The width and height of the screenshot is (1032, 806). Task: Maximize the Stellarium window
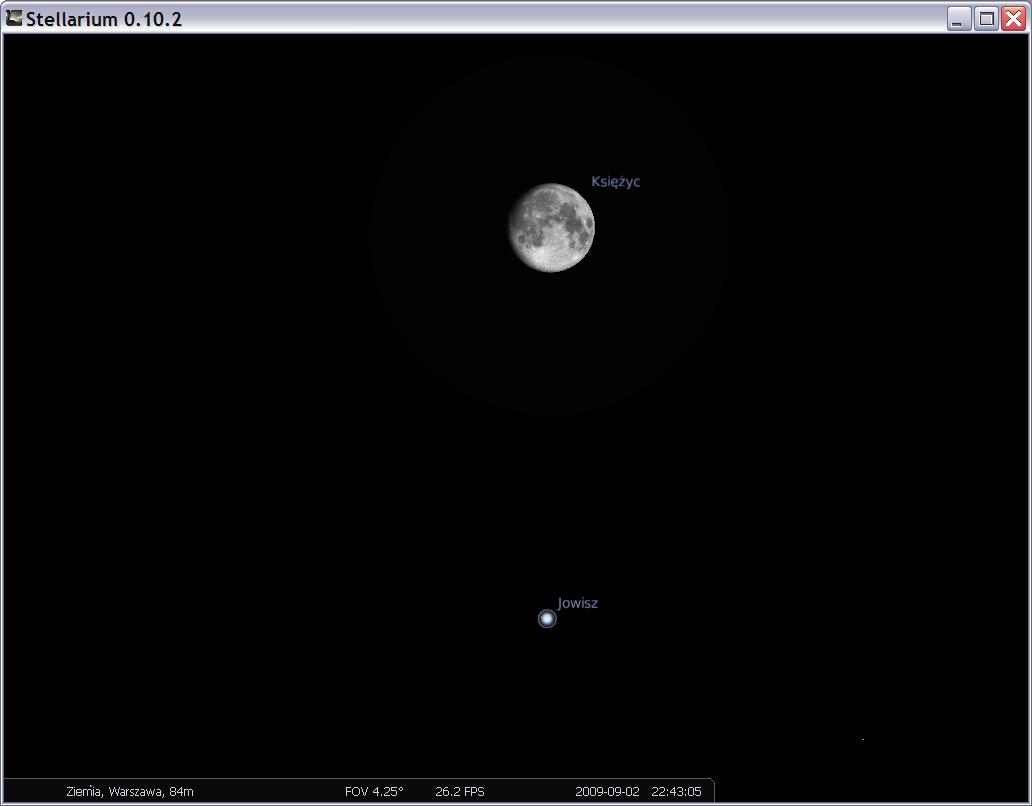point(986,19)
